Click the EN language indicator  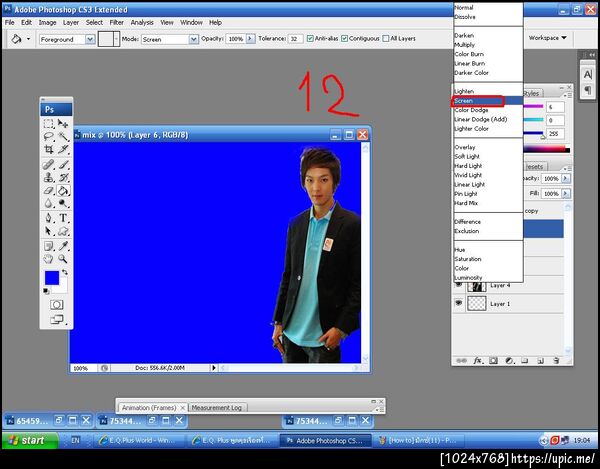tap(76, 440)
